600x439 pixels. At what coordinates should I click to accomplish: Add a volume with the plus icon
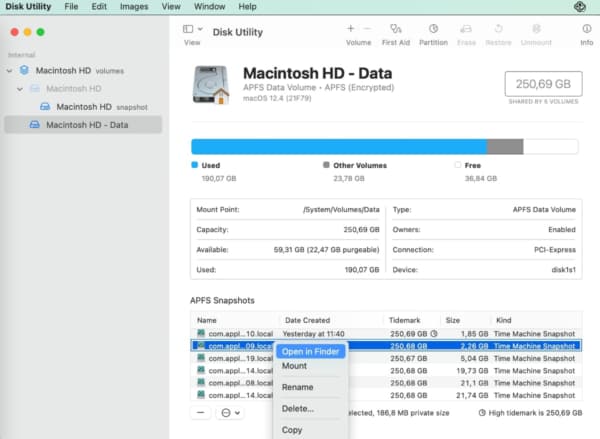351,28
